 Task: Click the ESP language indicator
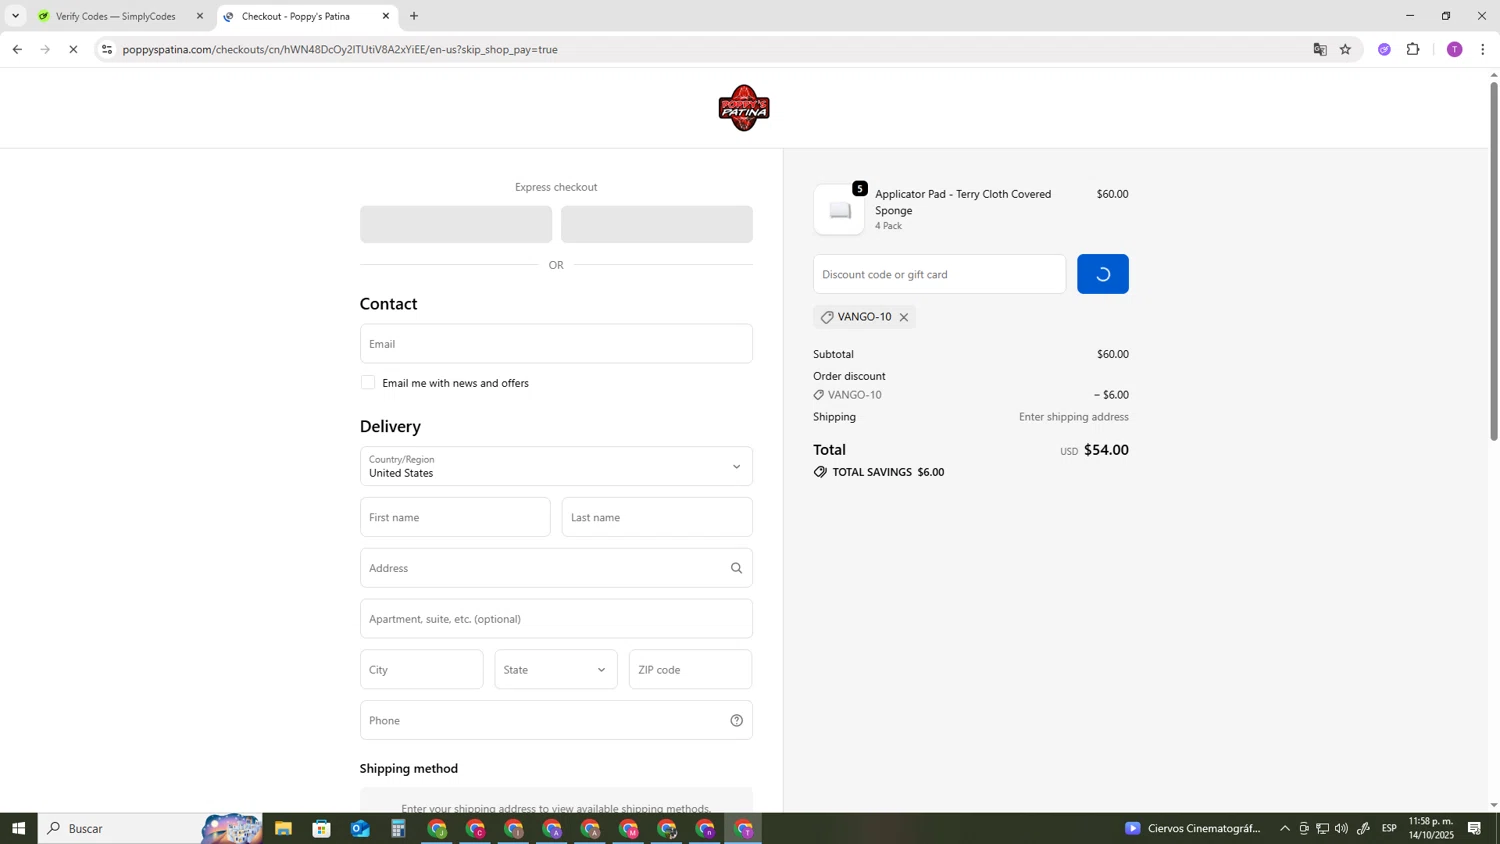(x=1389, y=829)
